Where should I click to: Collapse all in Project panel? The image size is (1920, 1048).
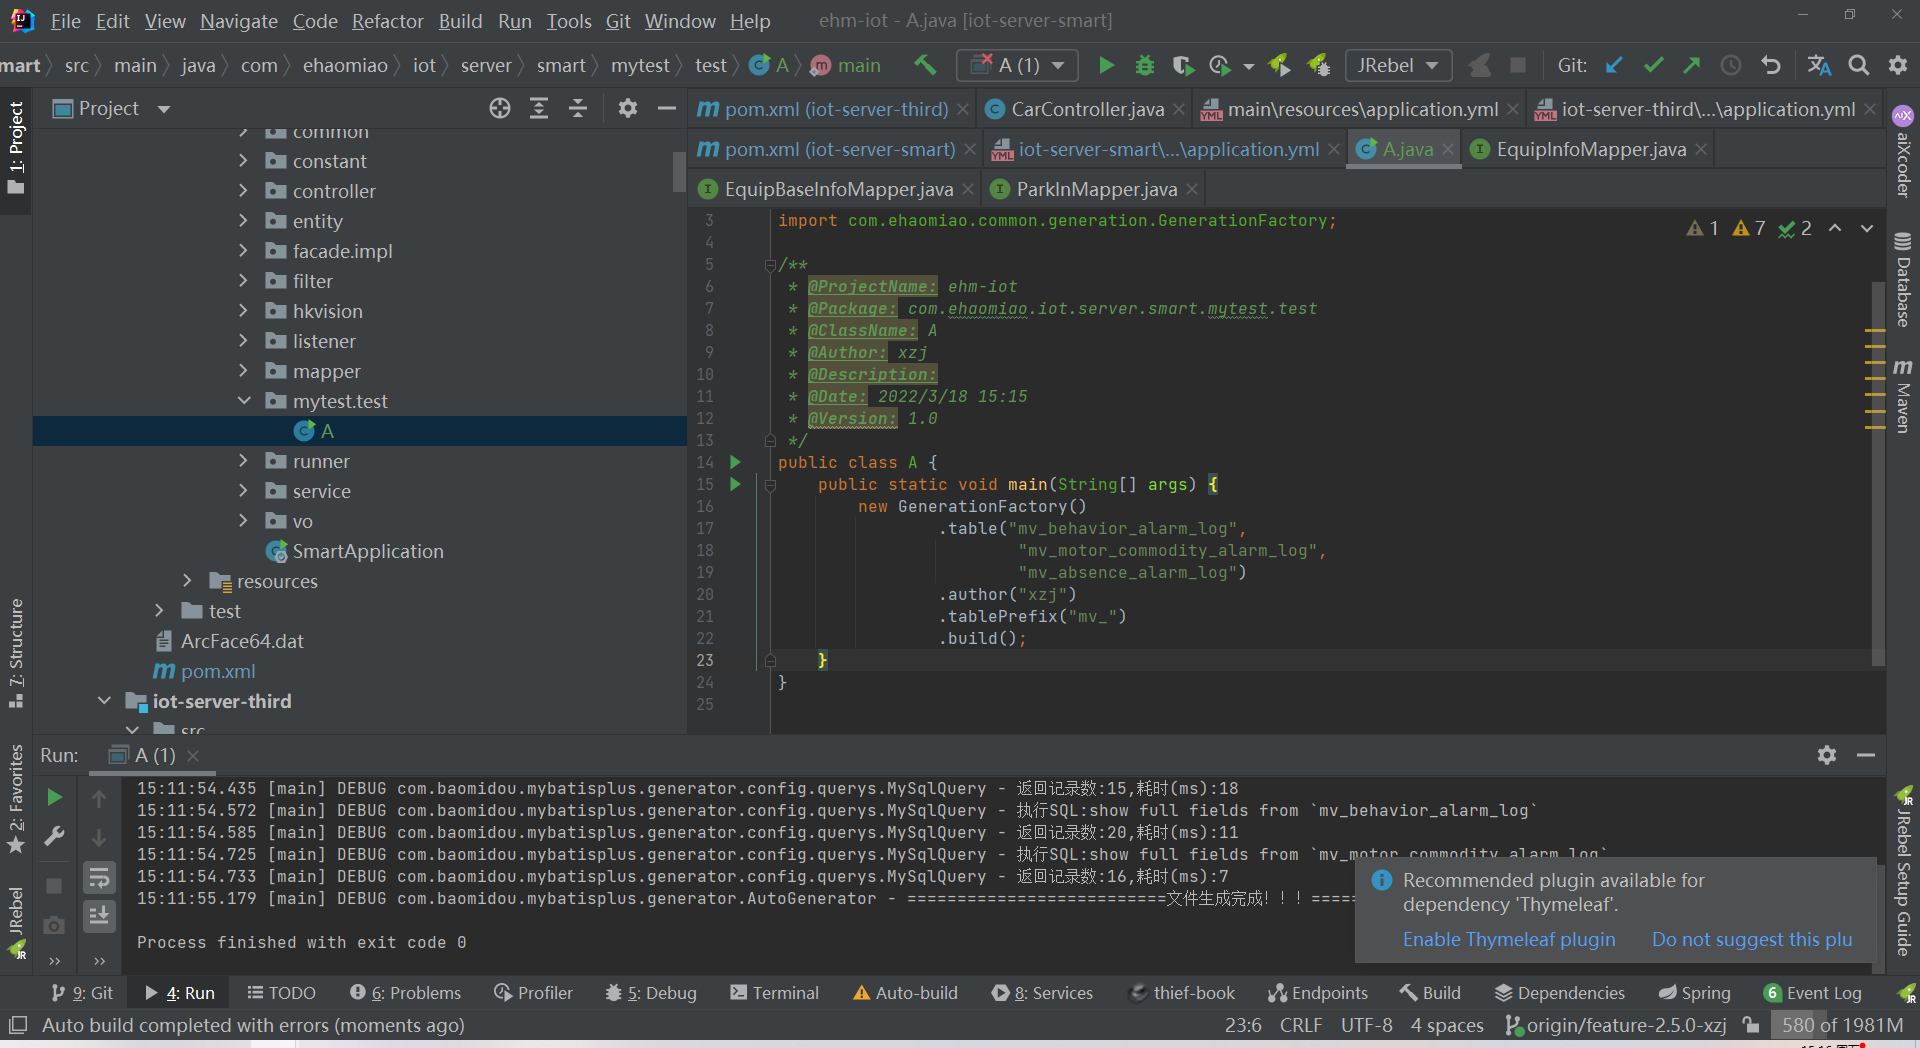578,109
